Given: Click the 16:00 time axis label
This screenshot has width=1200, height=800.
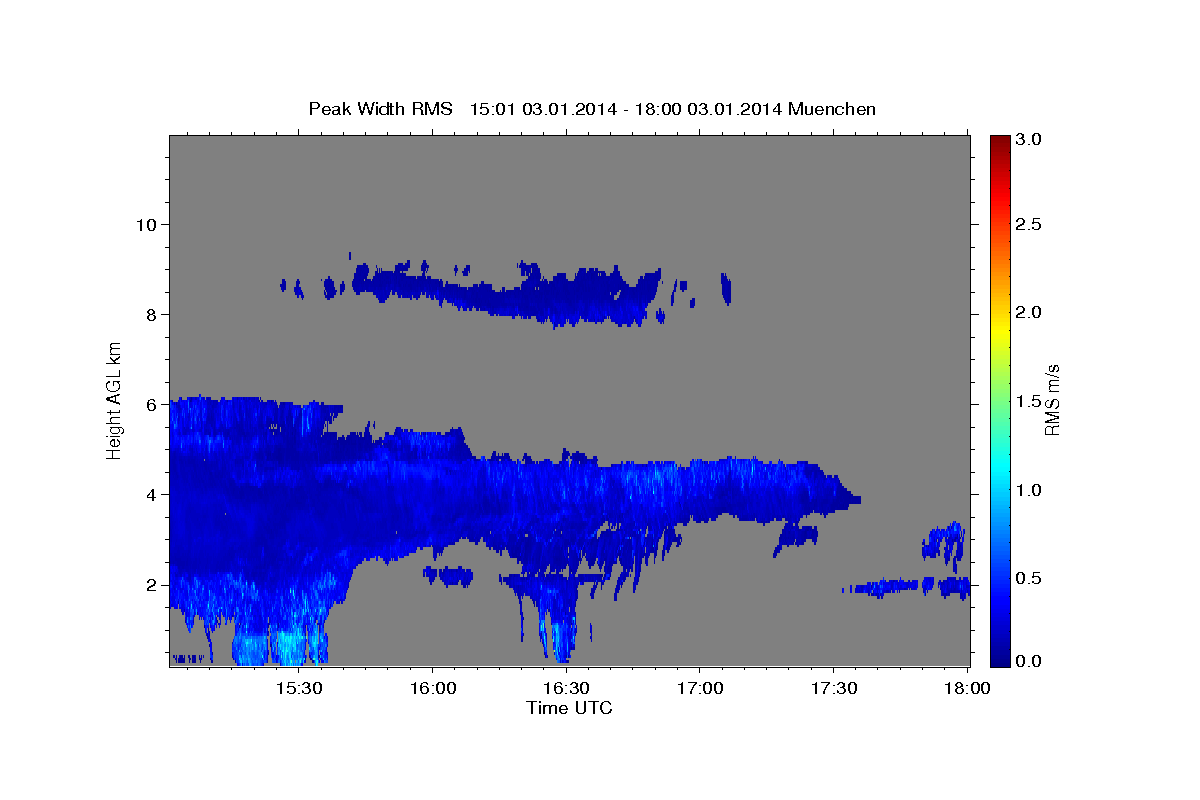Looking at the screenshot, I should (433, 688).
